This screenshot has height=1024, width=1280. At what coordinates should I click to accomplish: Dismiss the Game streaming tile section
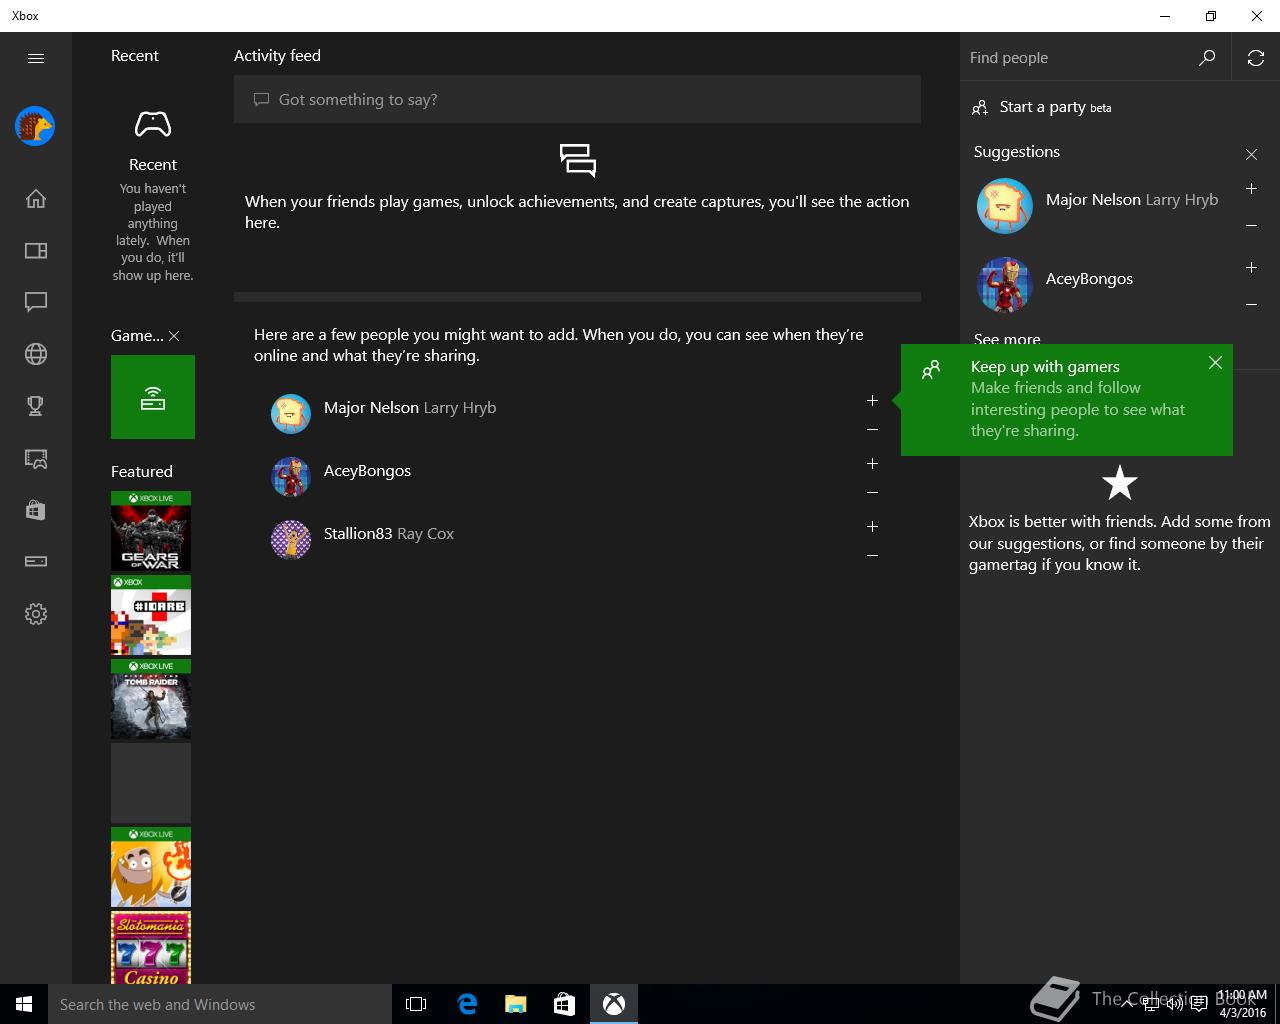coord(174,336)
